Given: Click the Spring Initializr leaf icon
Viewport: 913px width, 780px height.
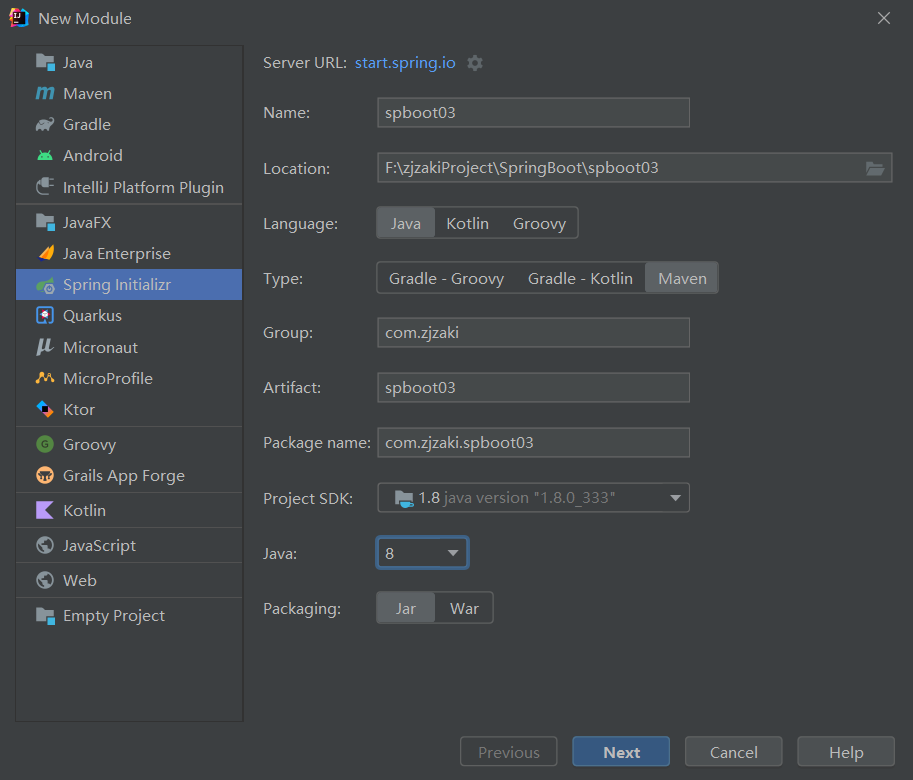Looking at the screenshot, I should click(45, 285).
